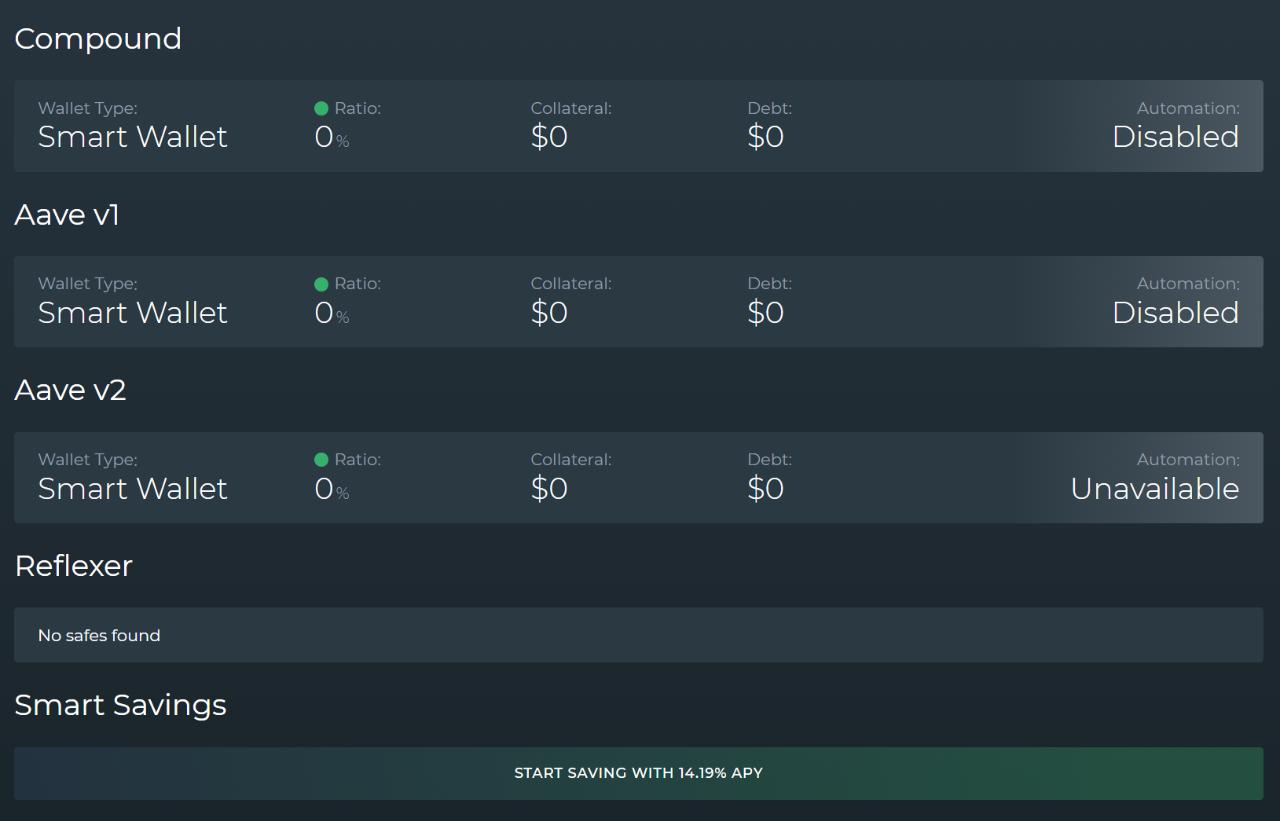This screenshot has height=821, width=1280.
Task: Click Start Saving with 14.19% APY button
Action: [638, 773]
